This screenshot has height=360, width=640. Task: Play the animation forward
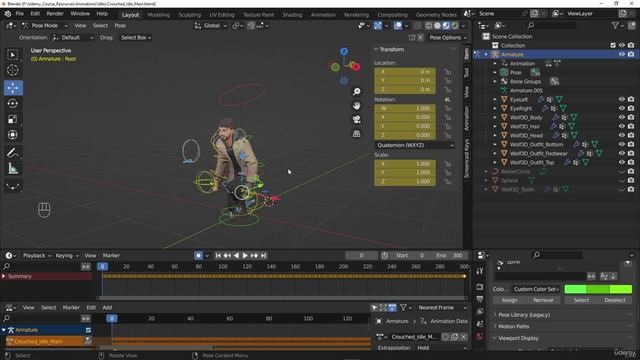pyautogui.click(x=245, y=256)
